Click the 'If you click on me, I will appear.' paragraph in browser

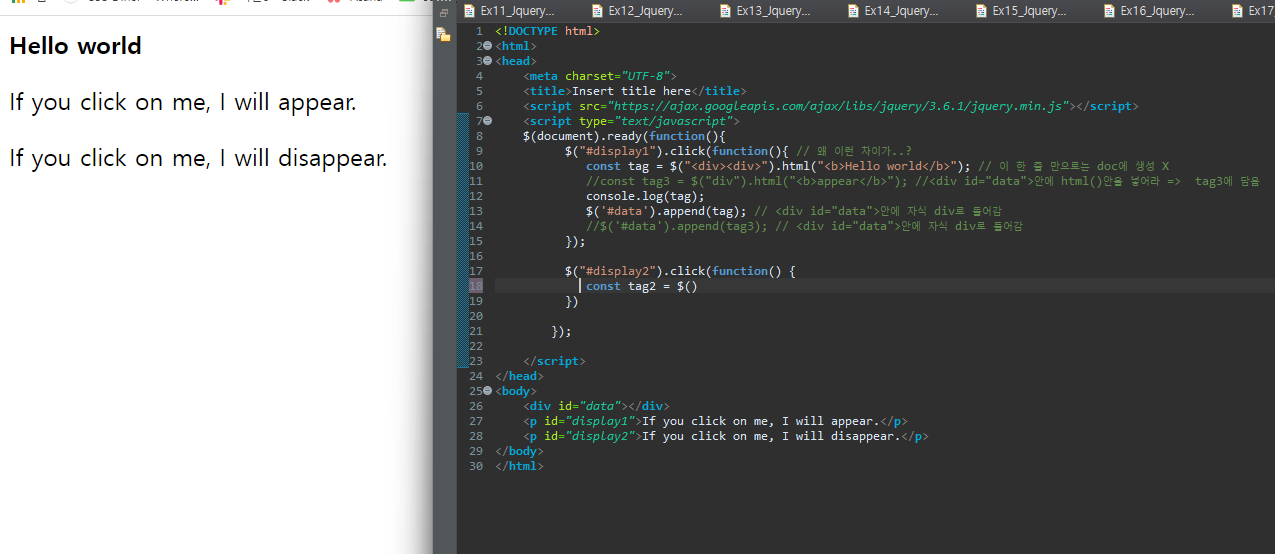click(x=183, y=102)
